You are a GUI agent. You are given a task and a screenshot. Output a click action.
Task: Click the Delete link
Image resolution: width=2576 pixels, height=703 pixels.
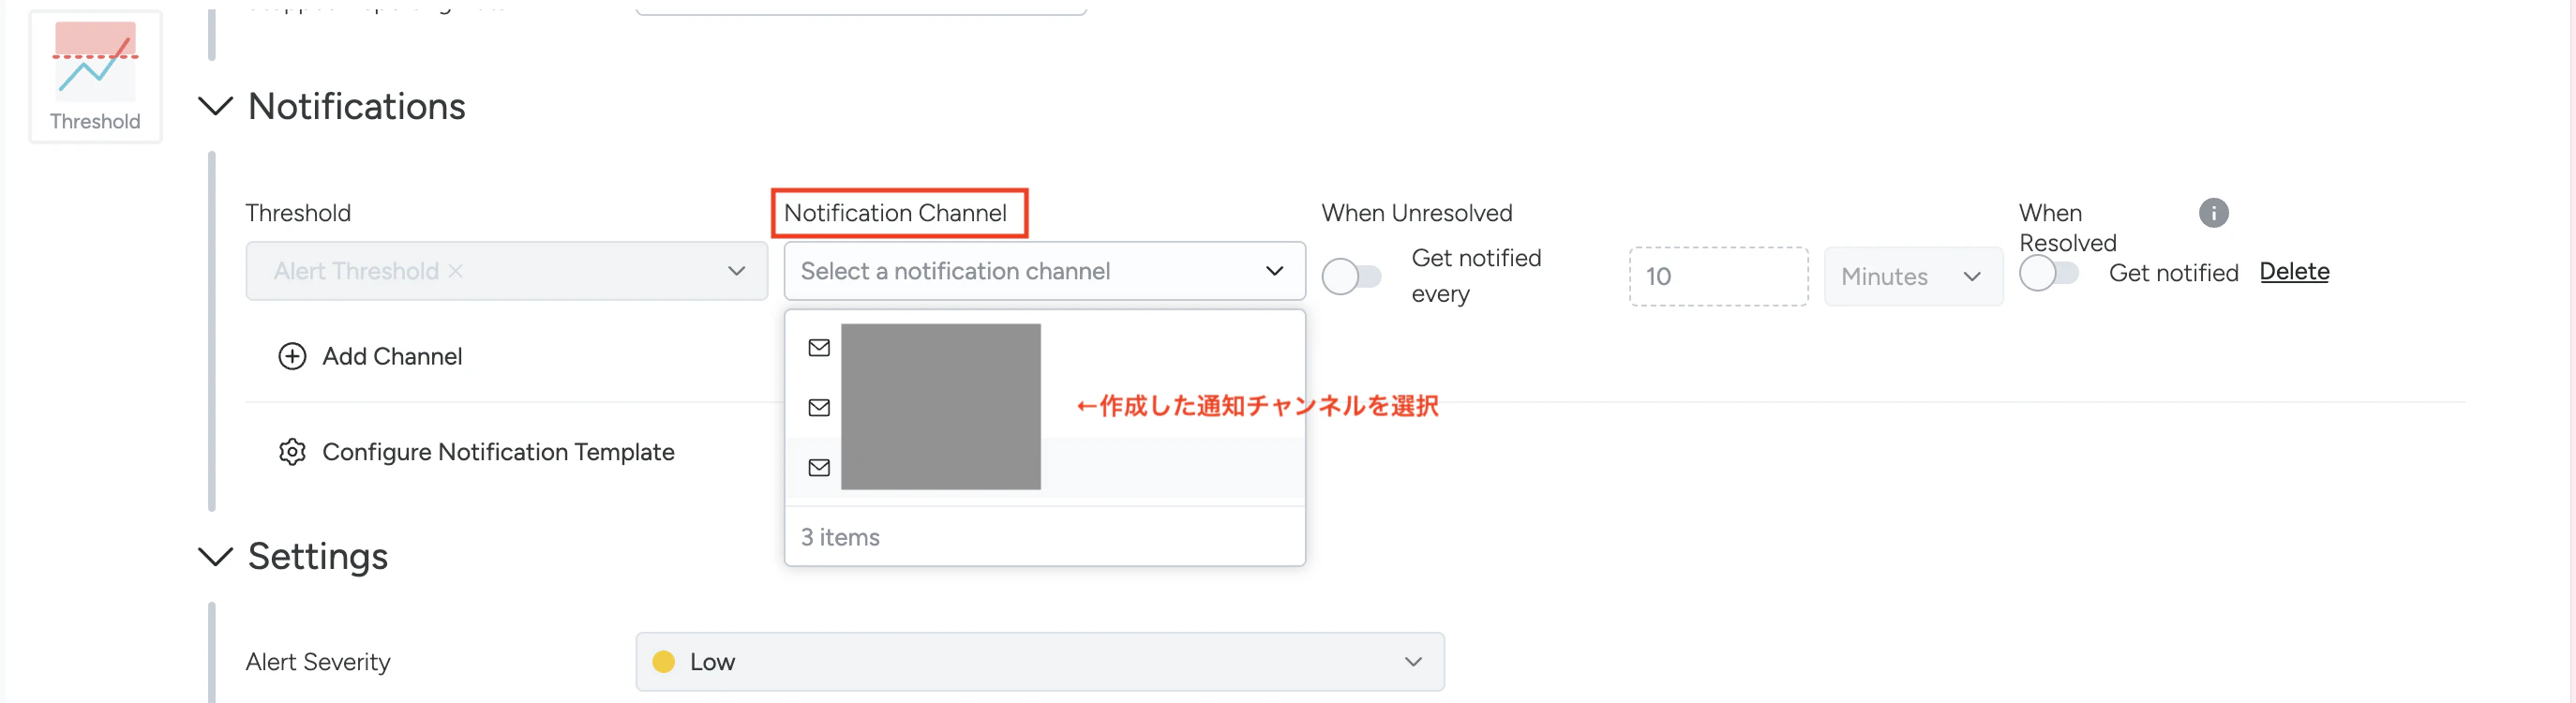[x=2294, y=272]
